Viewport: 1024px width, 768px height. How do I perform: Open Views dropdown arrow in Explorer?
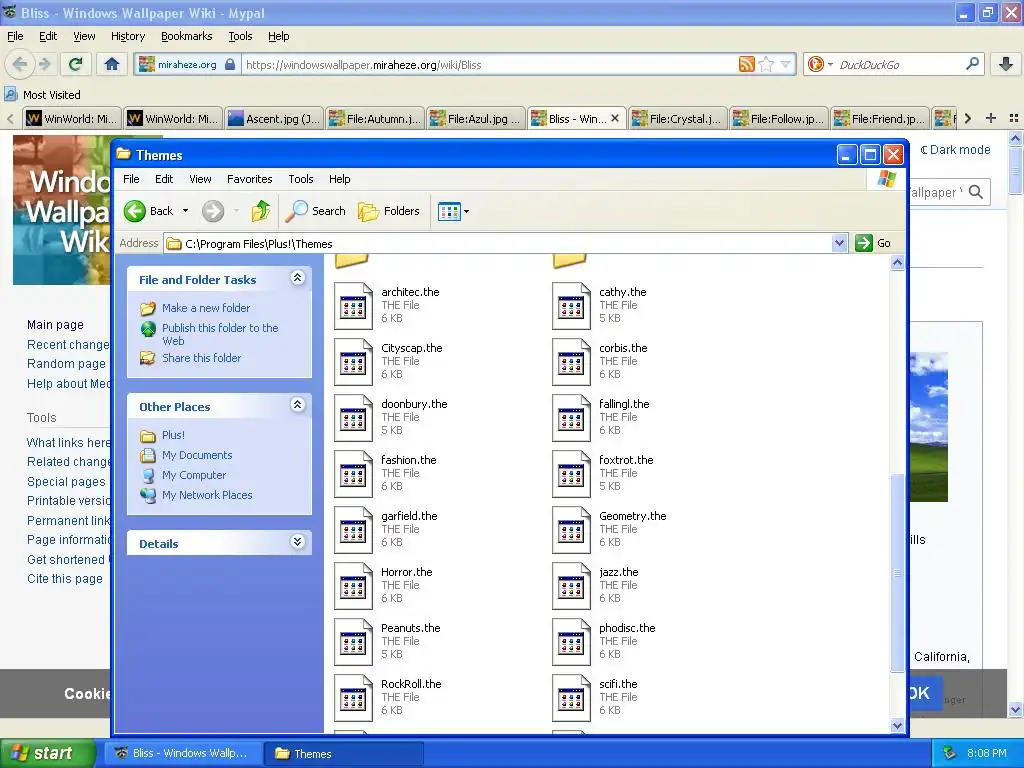pos(466,212)
